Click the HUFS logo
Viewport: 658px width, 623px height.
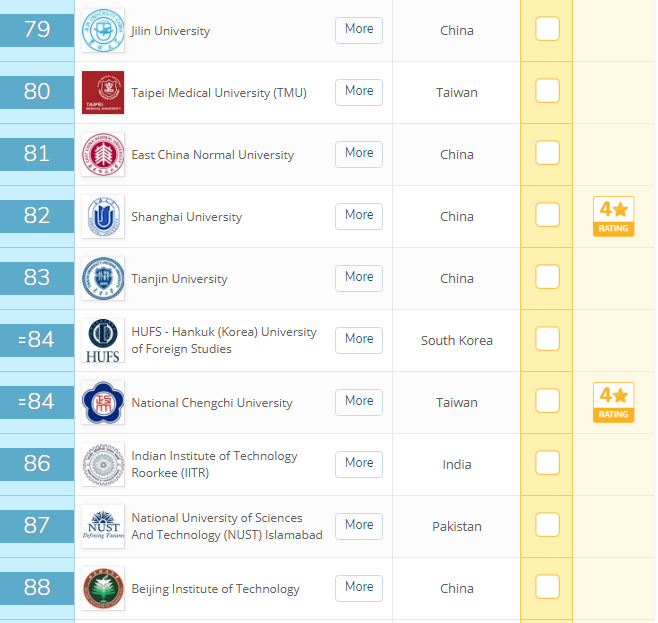(x=103, y=340)
